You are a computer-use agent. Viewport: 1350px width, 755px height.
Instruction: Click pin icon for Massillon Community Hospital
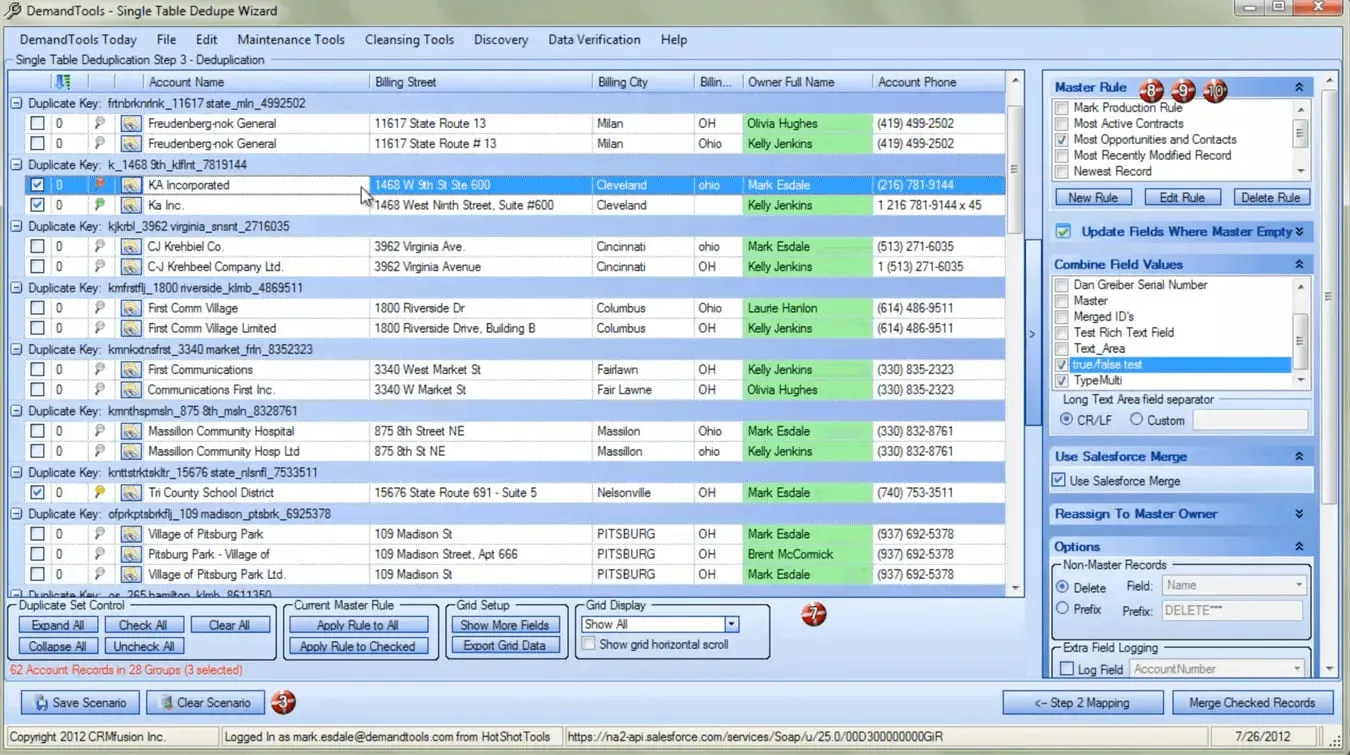[99, 431]
